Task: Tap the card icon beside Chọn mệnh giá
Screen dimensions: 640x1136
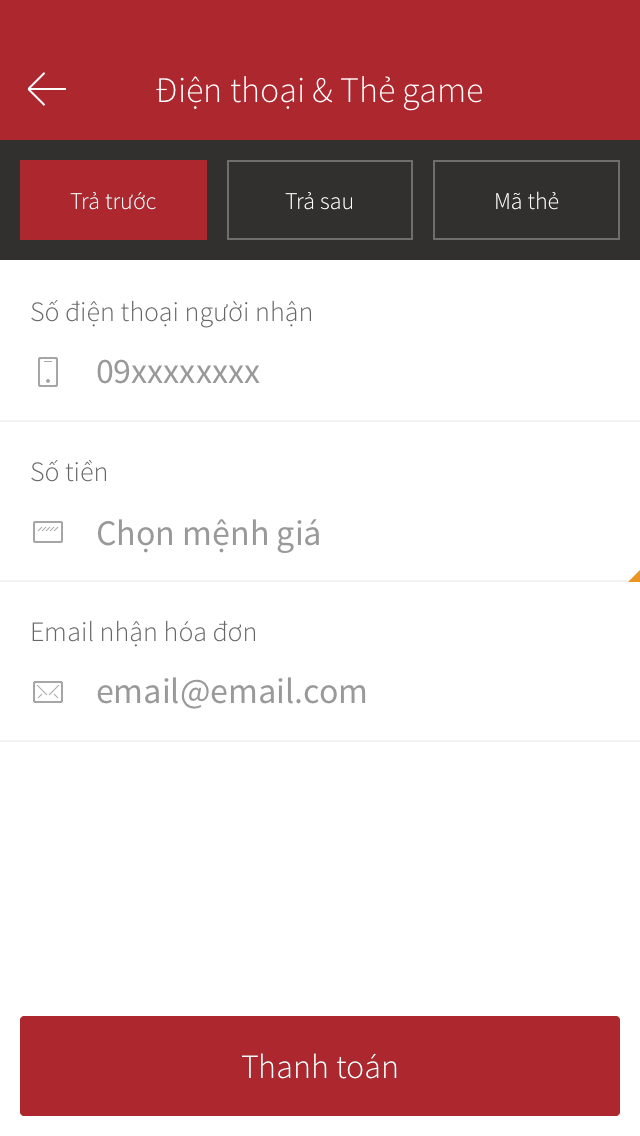Action: click(48, 532)
